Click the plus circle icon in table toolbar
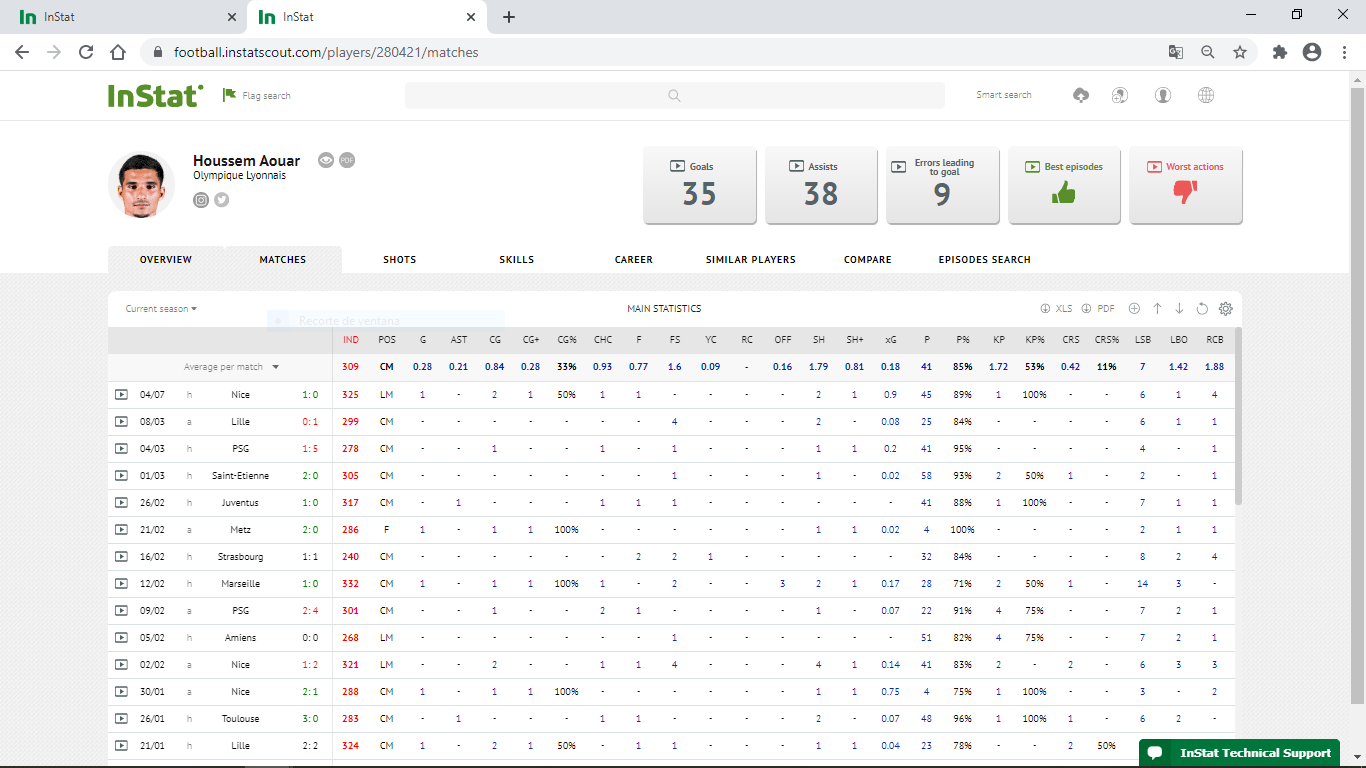Viewport: 1366px width, 768px height. coord(1134,309)
